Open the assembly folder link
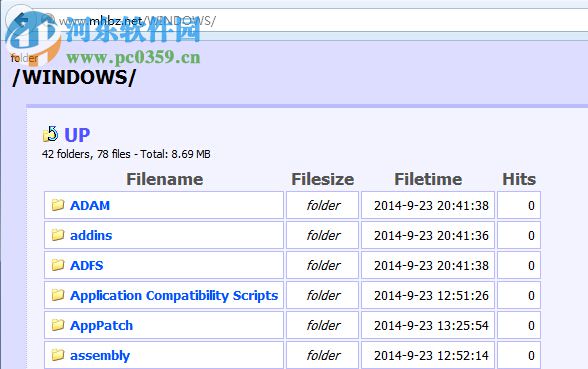 tap(100, 356)
